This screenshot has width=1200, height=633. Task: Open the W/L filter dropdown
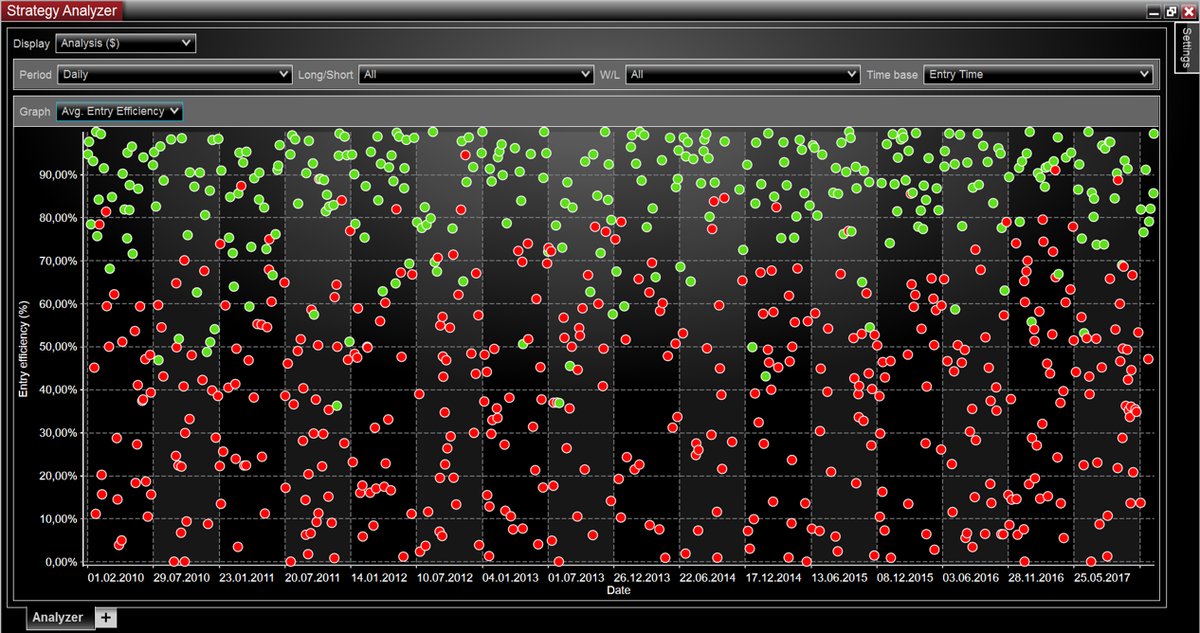pos(743,75)
